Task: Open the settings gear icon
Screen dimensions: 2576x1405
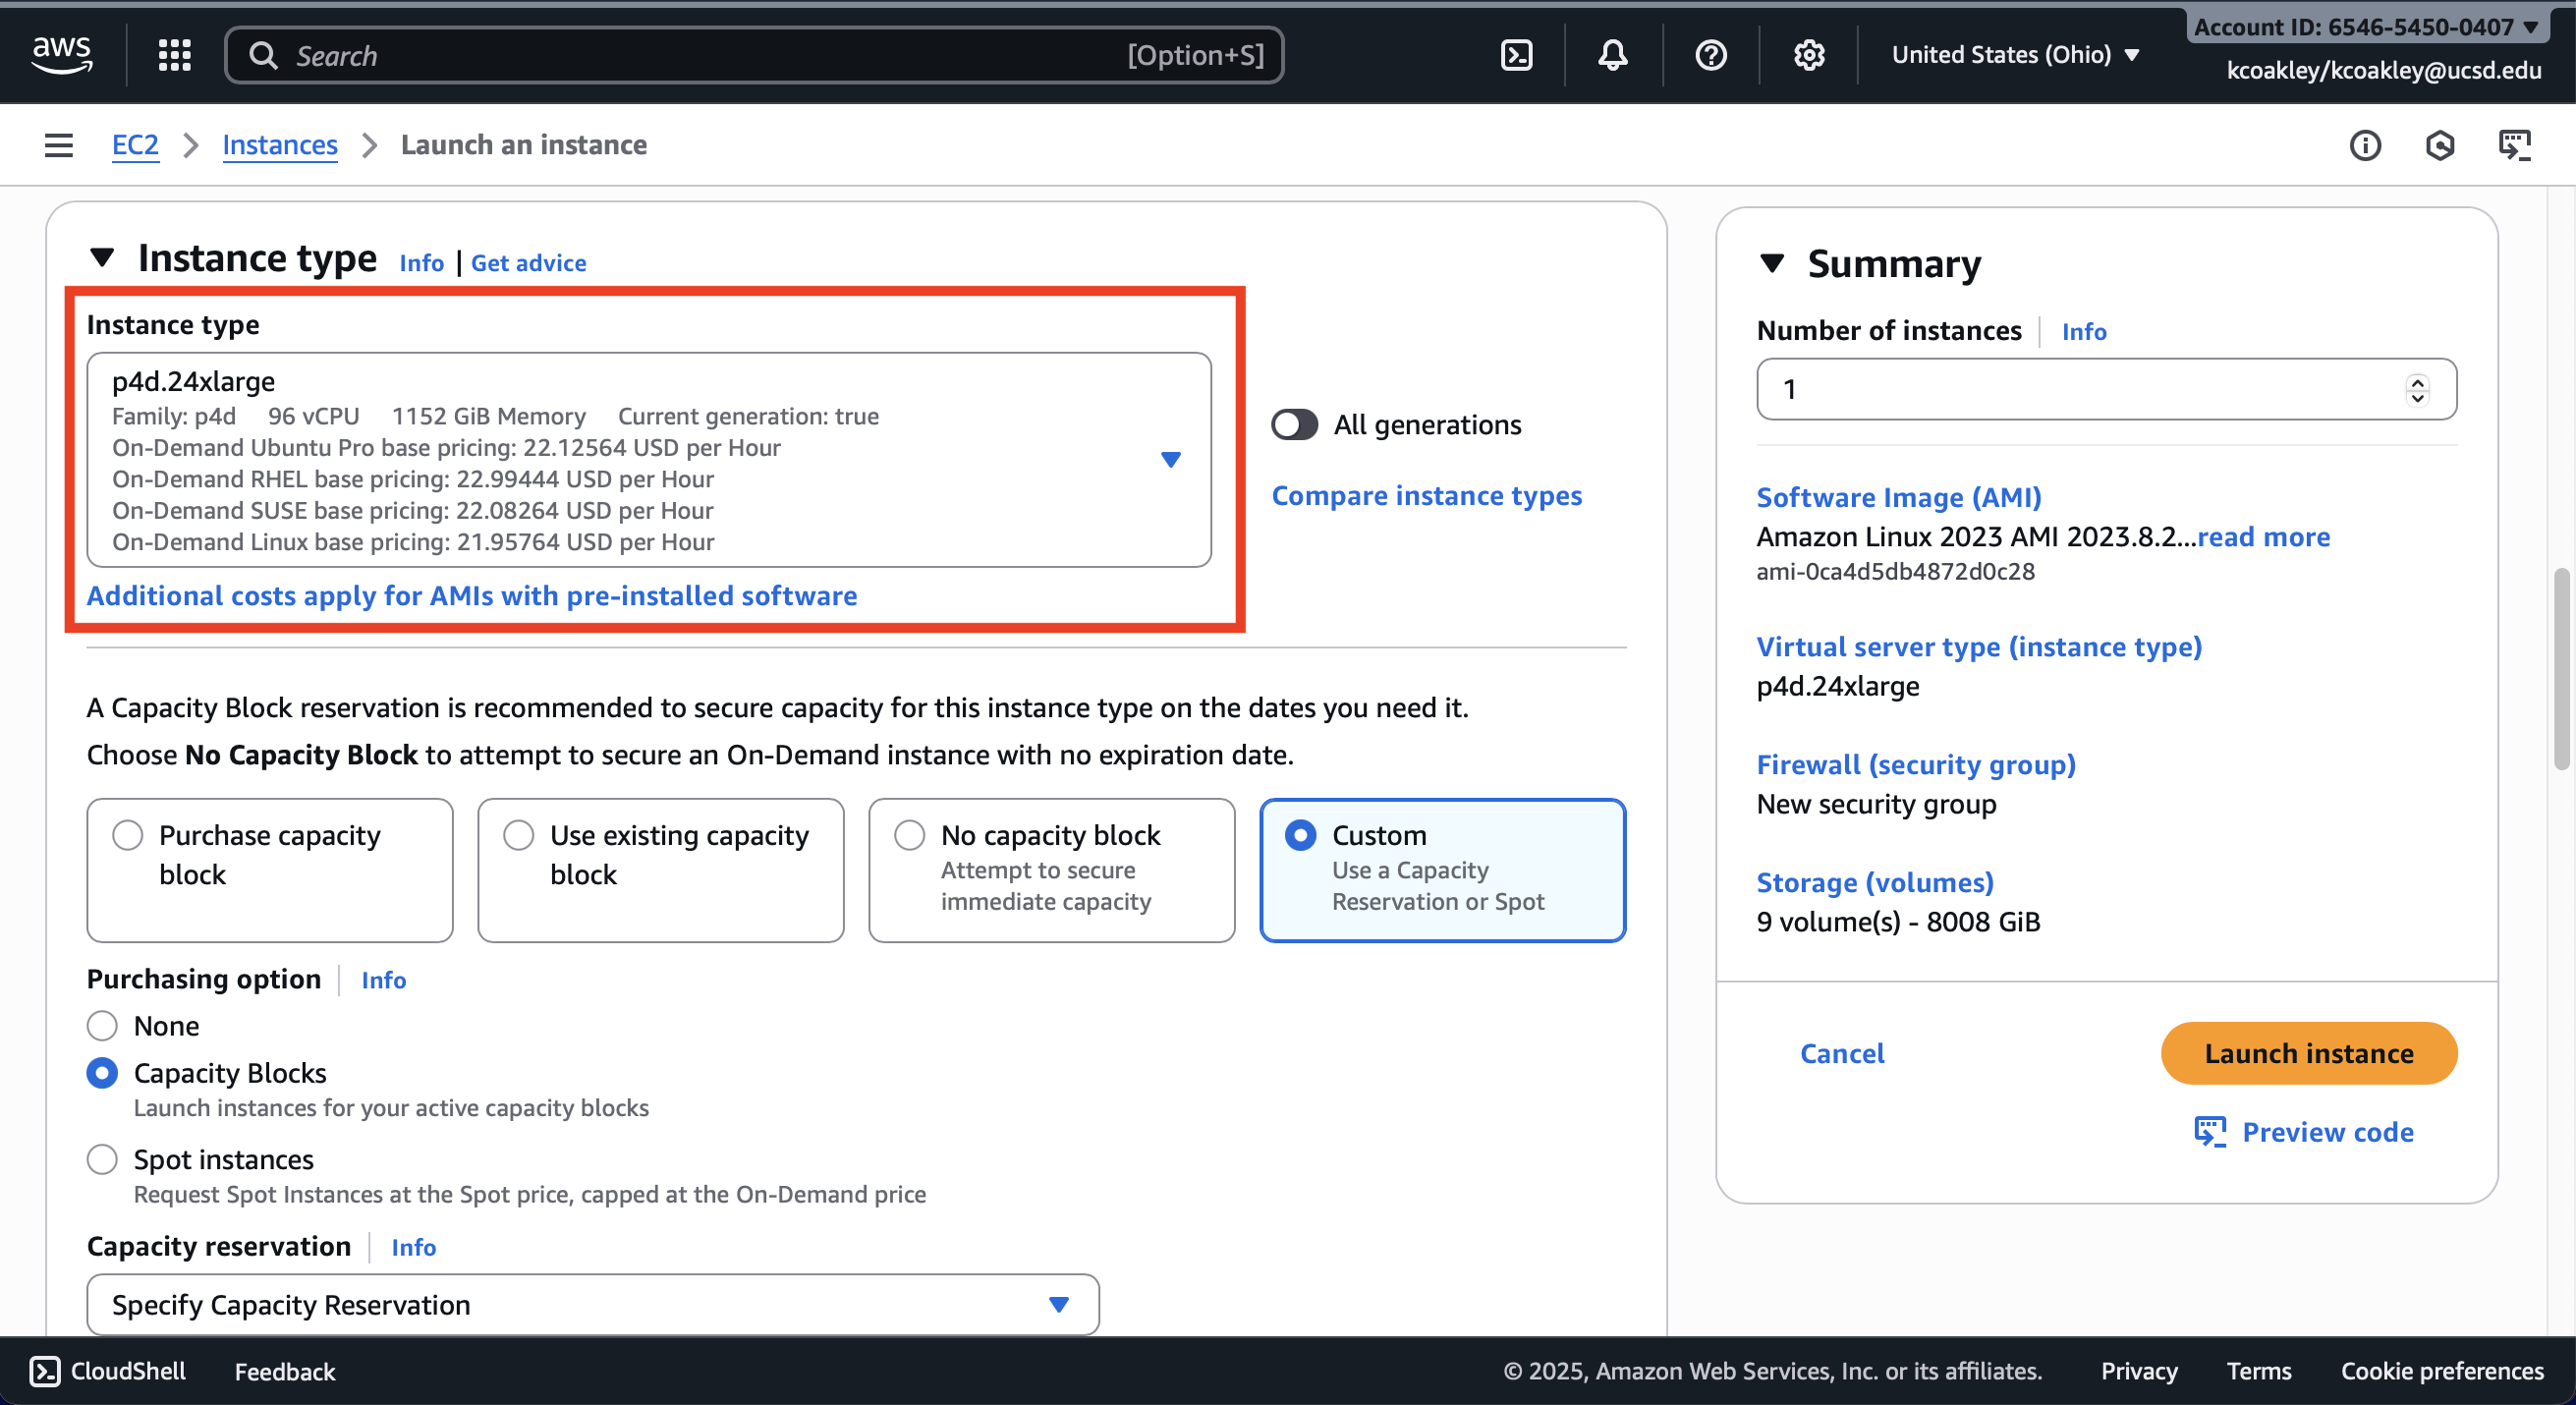Action: click(1808, 55)
